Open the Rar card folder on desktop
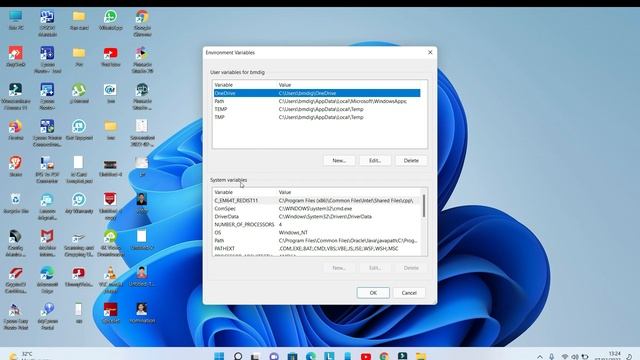The height and width of the screenshot is (360, 640). (x=79, y=20)
